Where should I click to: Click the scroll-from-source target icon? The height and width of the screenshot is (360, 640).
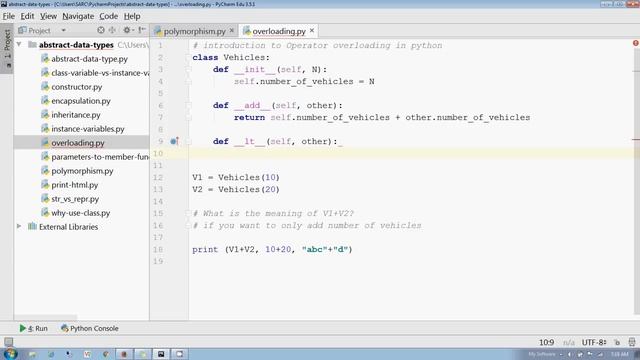pyautogui.click(x=101, y=30)
